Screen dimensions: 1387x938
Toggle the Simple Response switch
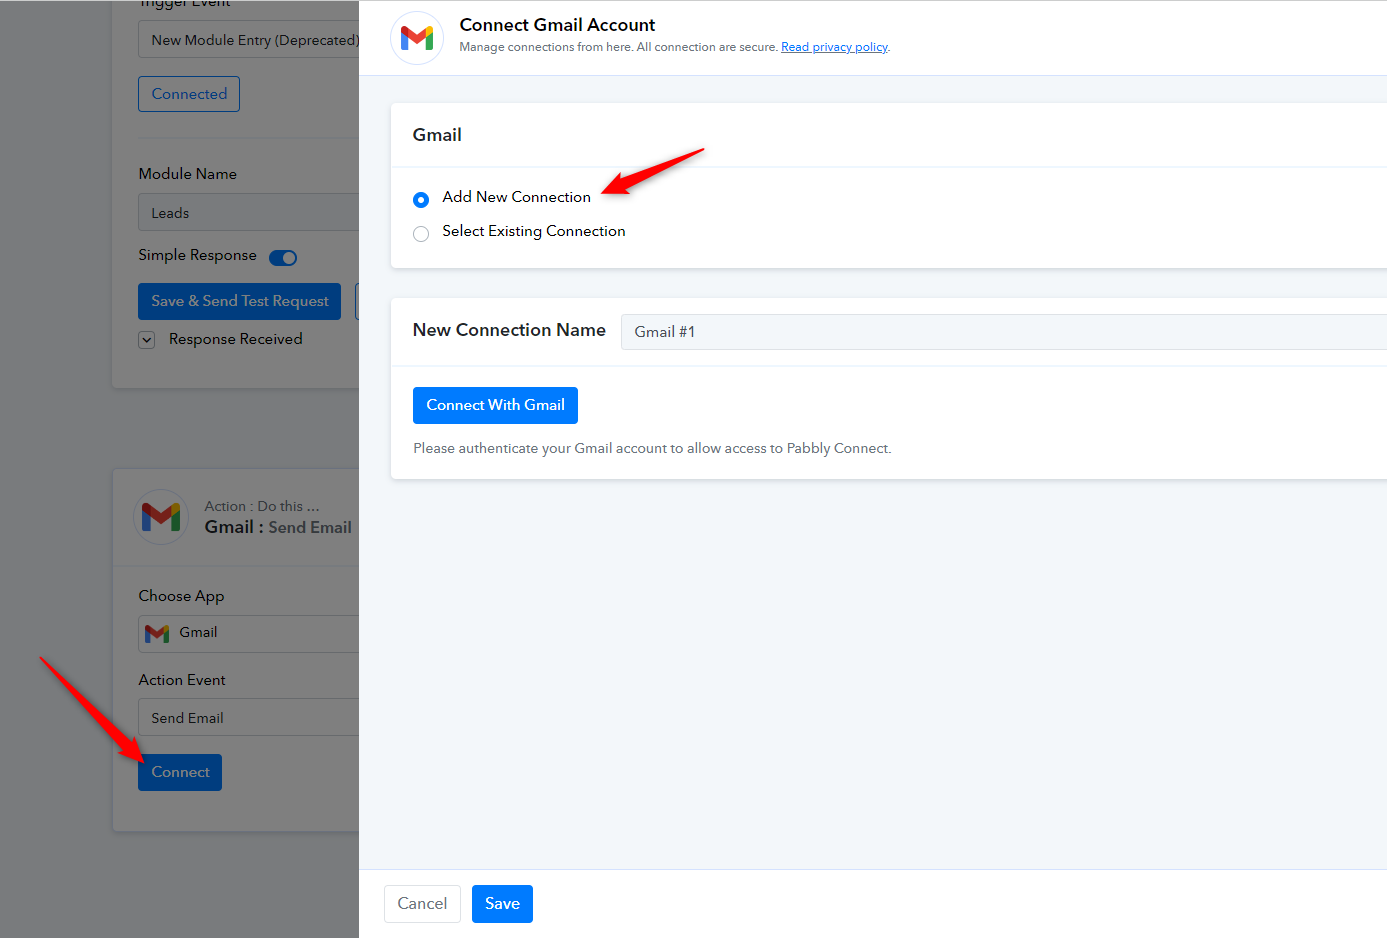[283, 257]
